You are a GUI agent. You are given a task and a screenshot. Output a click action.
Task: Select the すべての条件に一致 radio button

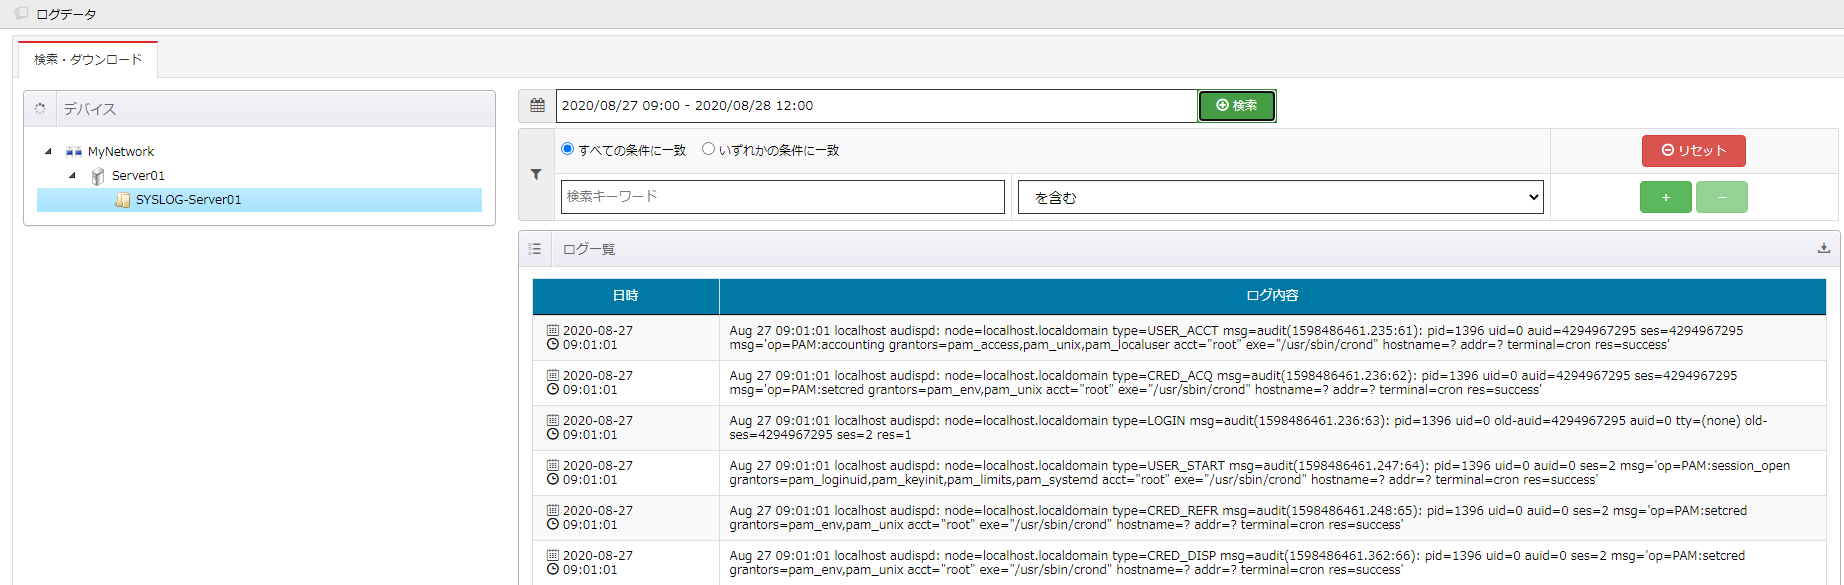568,149
